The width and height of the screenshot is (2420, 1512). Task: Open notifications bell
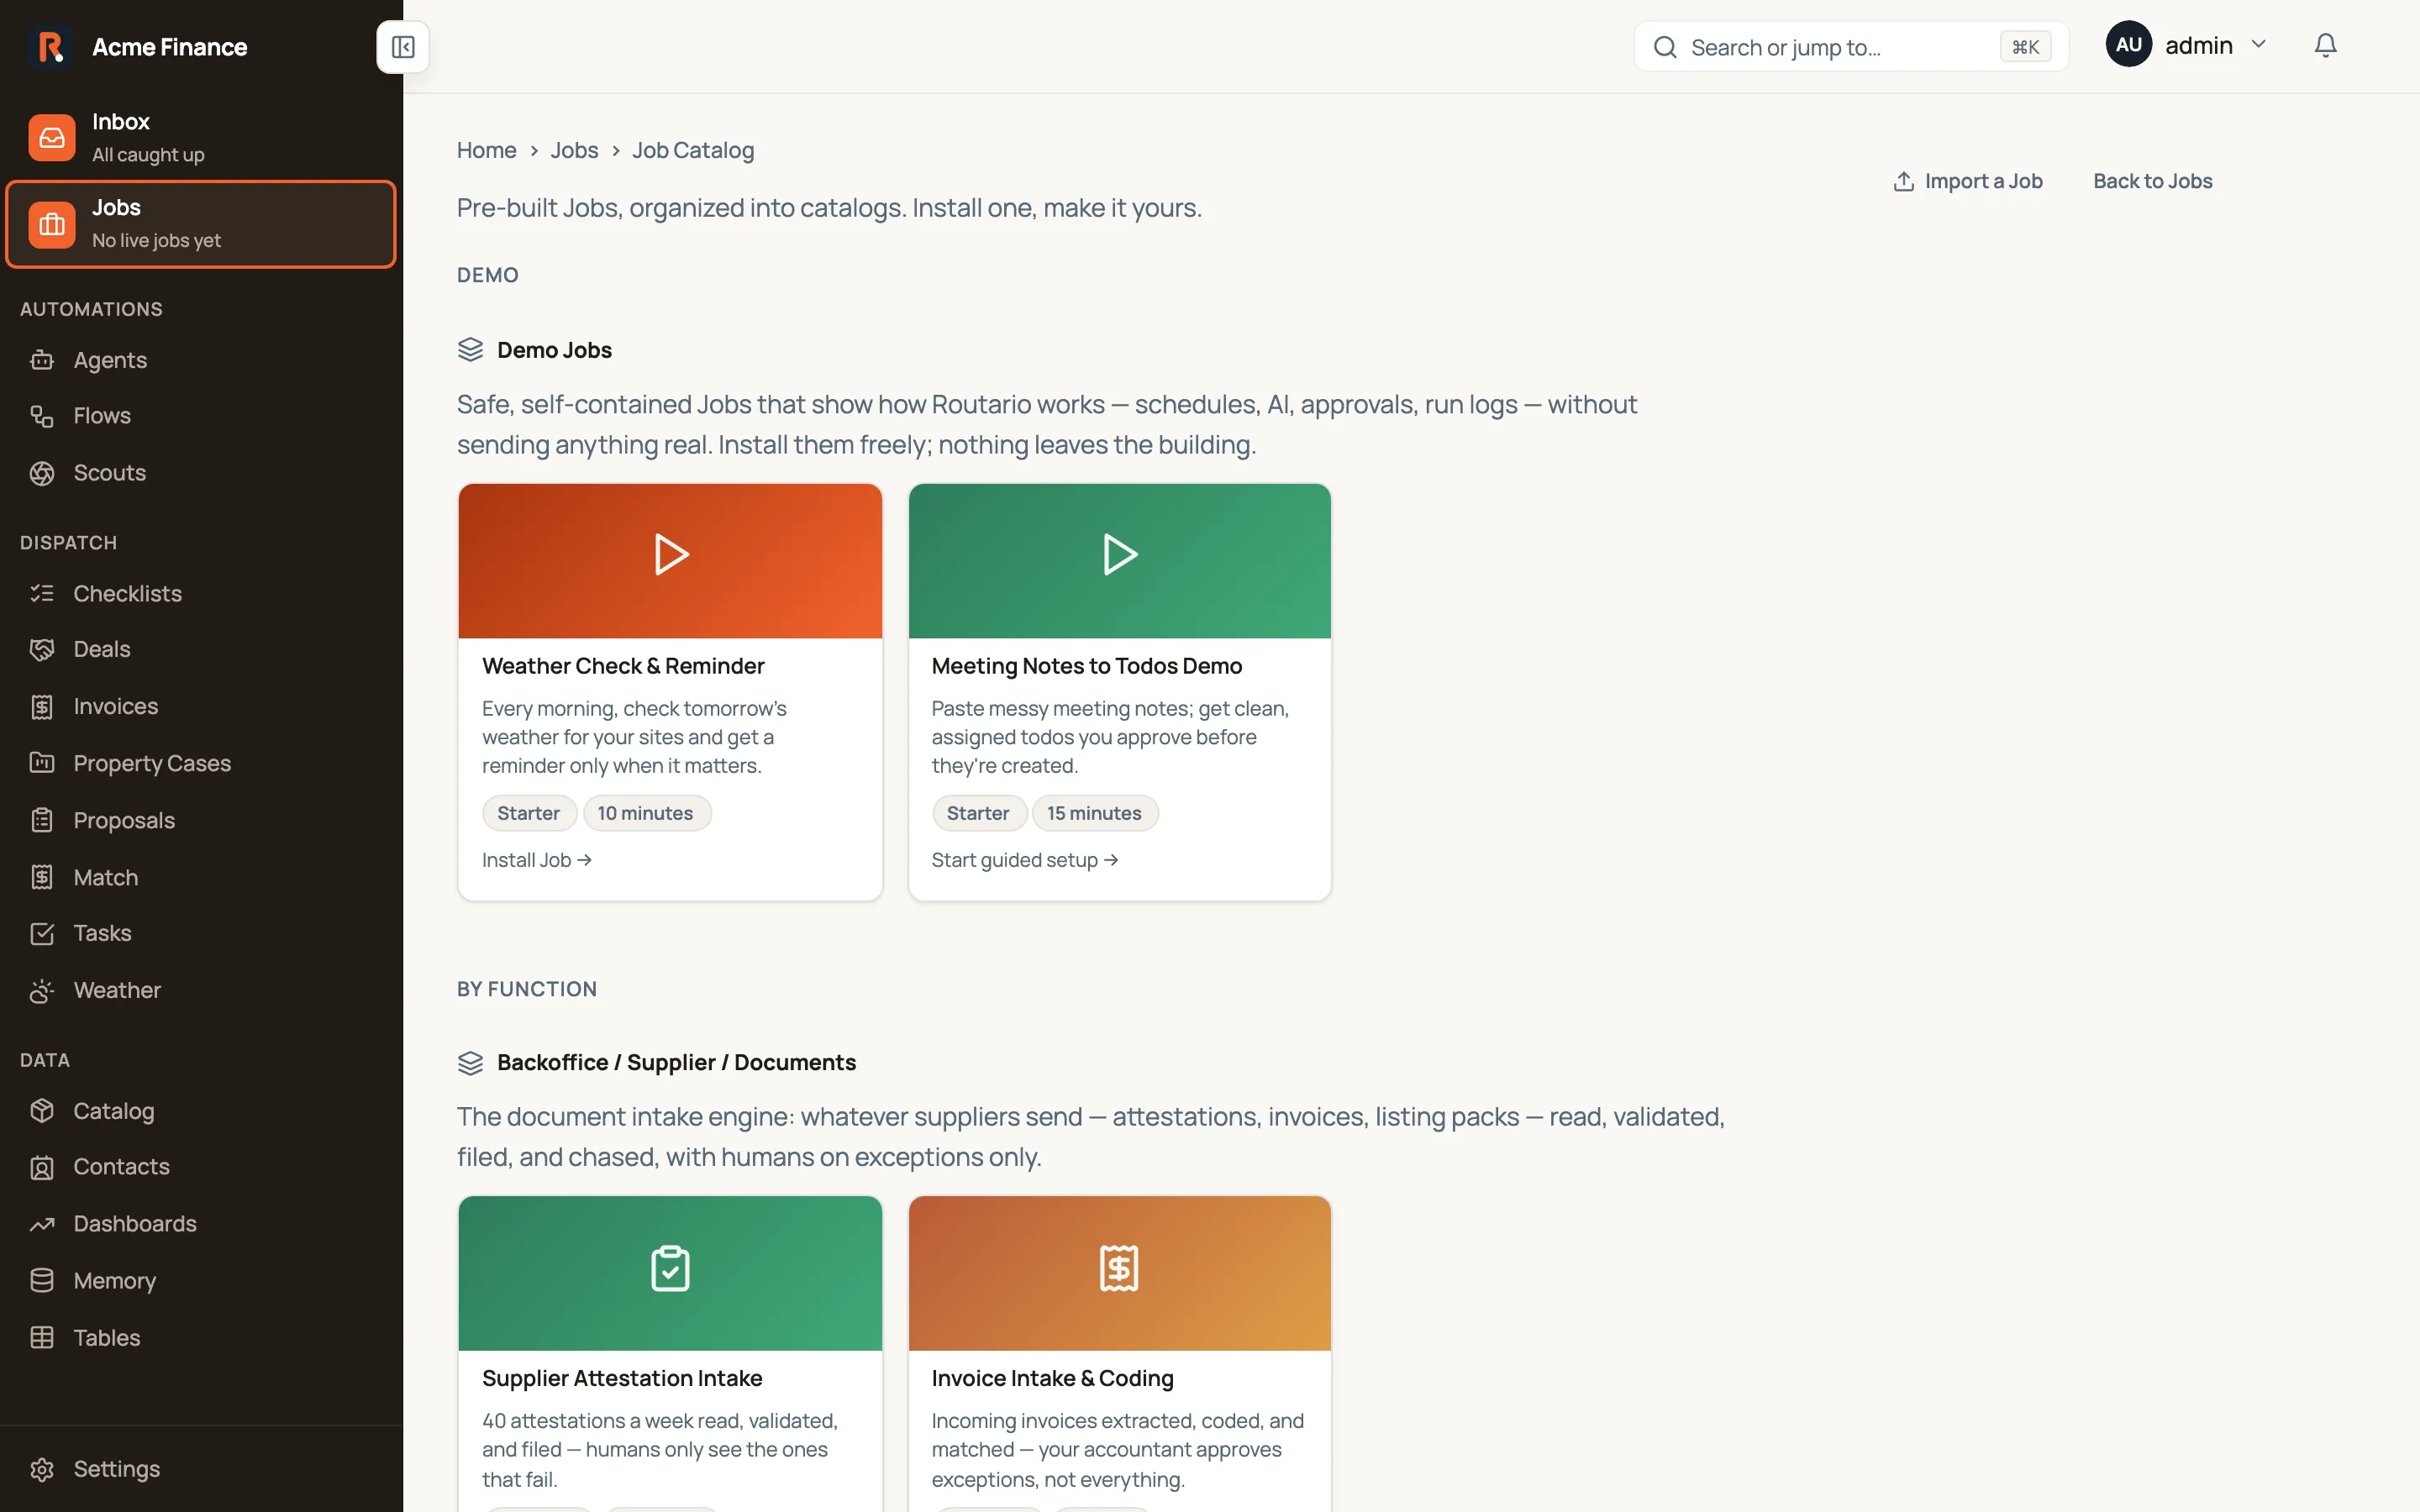[2326, 45]
